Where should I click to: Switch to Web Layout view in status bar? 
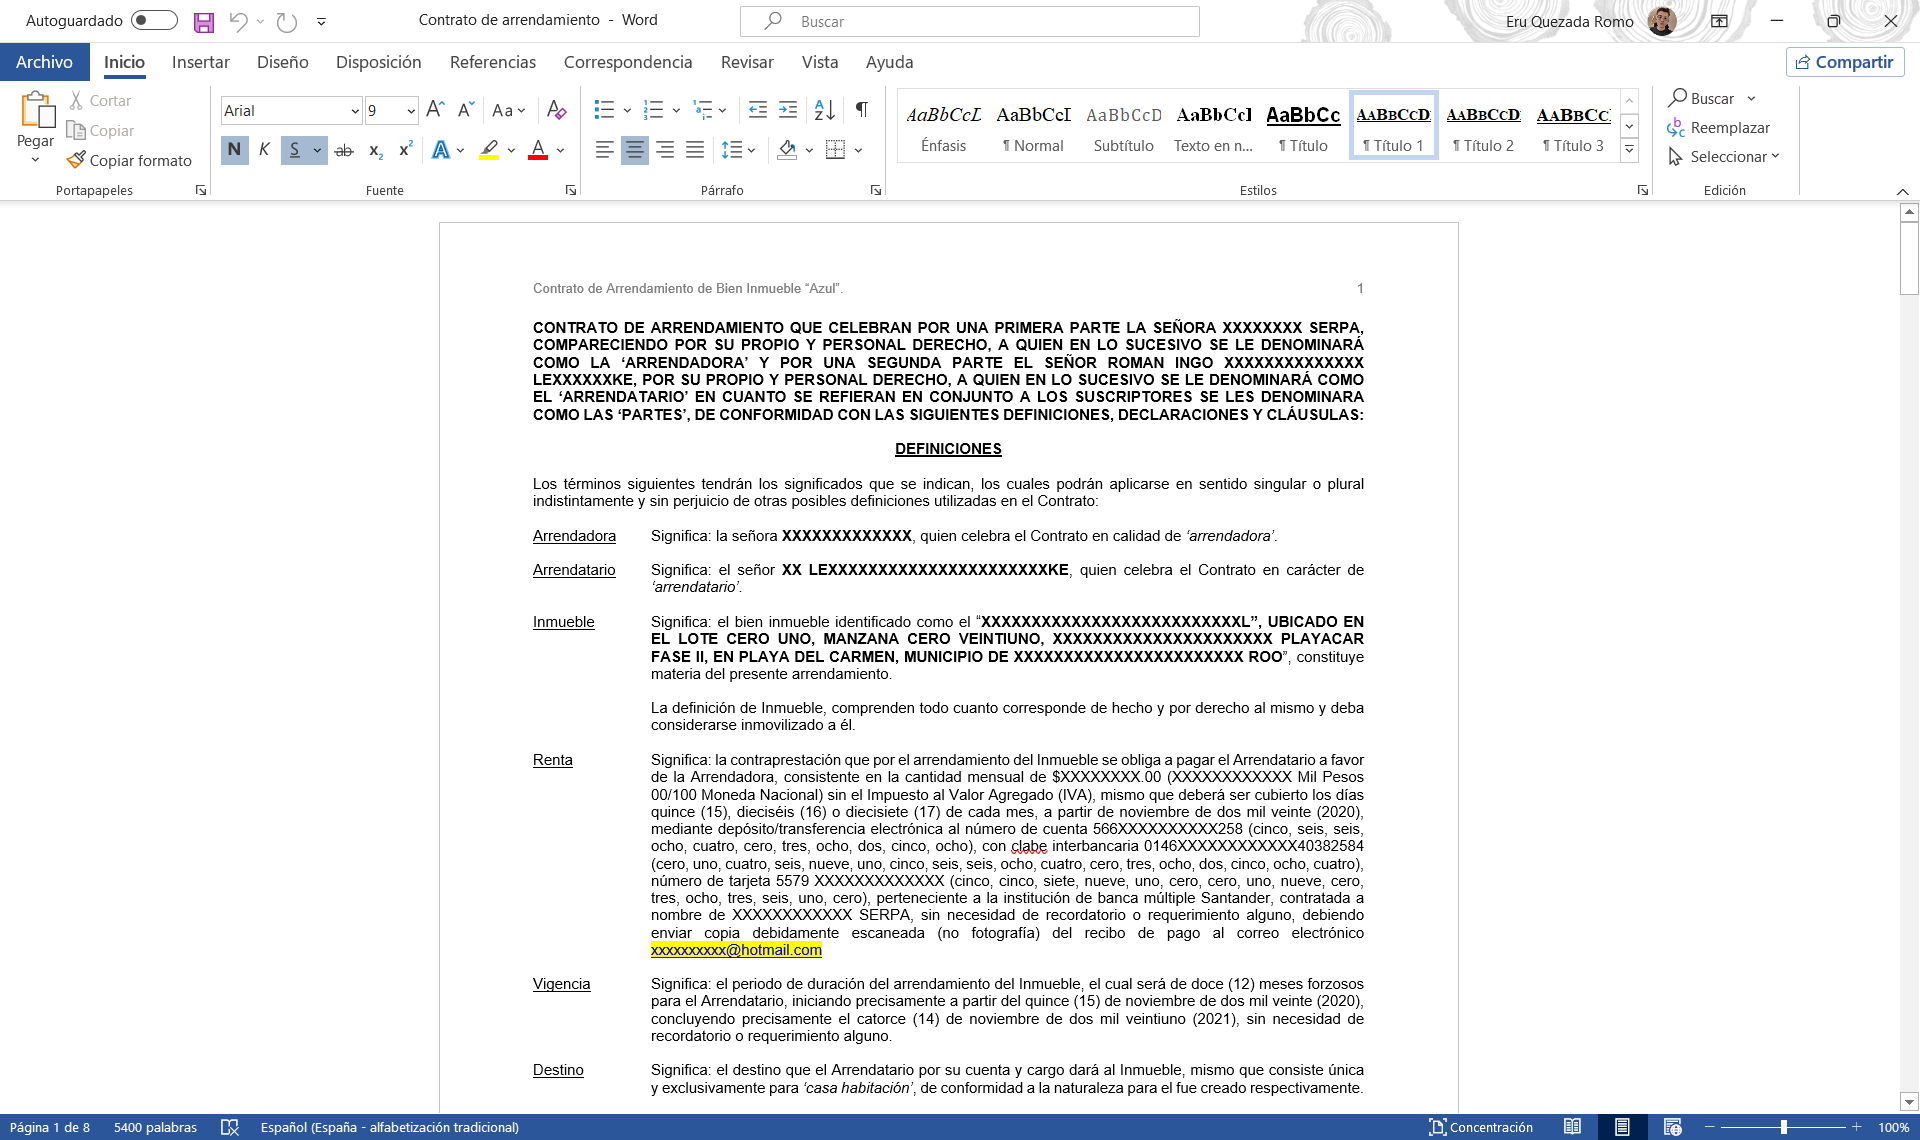1672,1127
